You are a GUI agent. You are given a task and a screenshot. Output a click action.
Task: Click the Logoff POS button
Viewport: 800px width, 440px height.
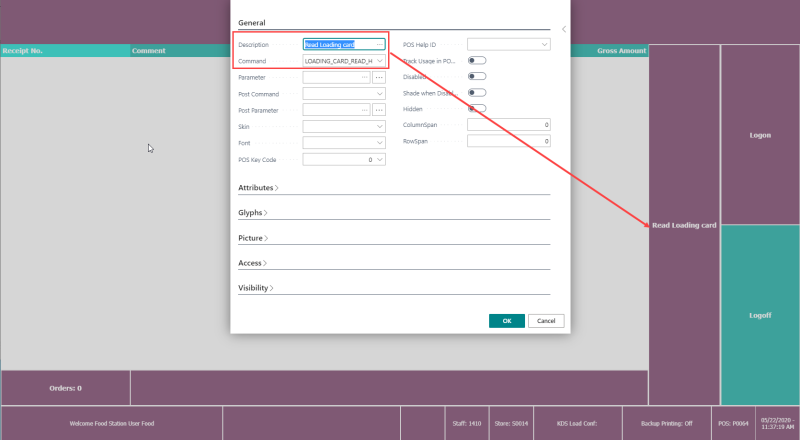[760, 315]
